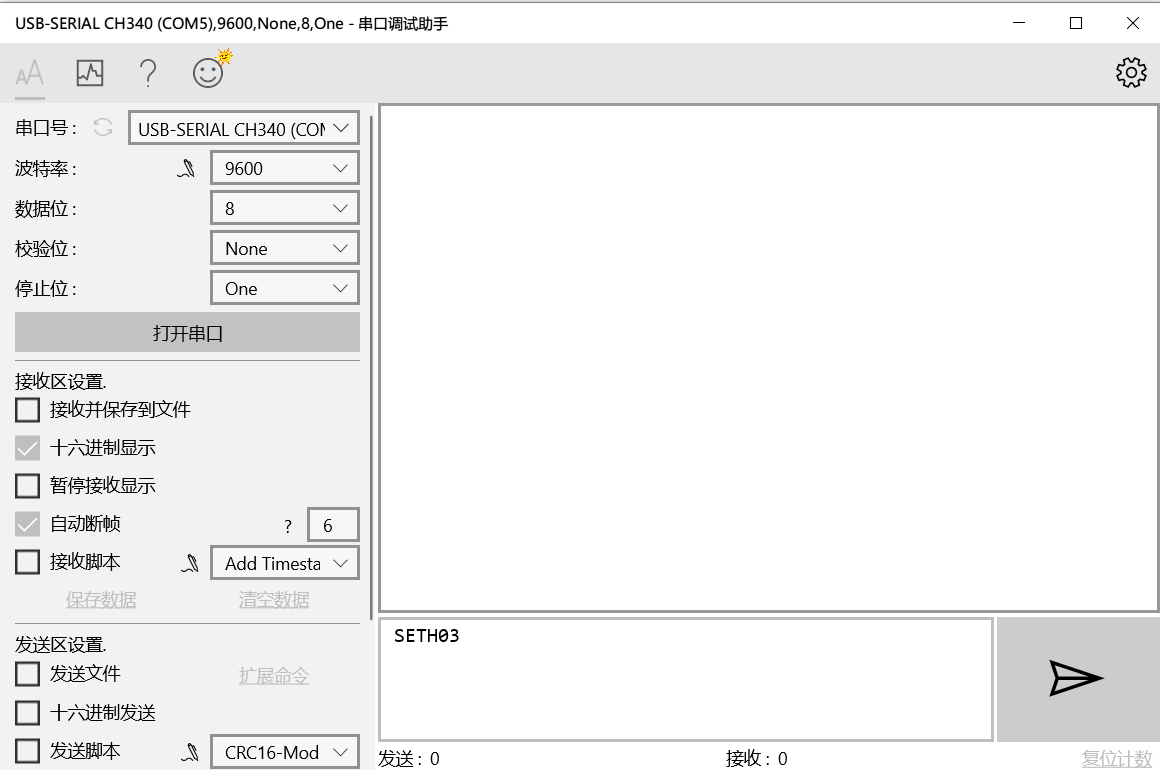The image size is (1160, 770).
Task: Click the pen icon beside 波特率
Action: pyautogui.click(x=186, y=169)
